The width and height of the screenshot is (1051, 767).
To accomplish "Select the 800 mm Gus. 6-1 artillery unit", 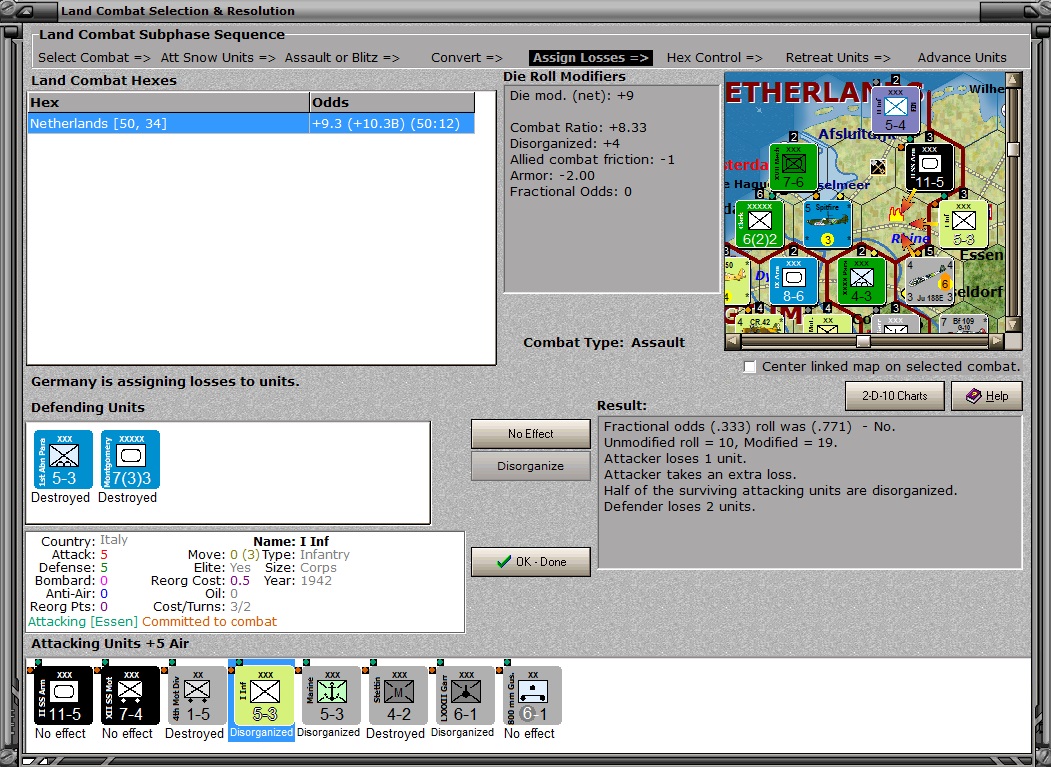I will pyautogui.click(x=533, y=695).
